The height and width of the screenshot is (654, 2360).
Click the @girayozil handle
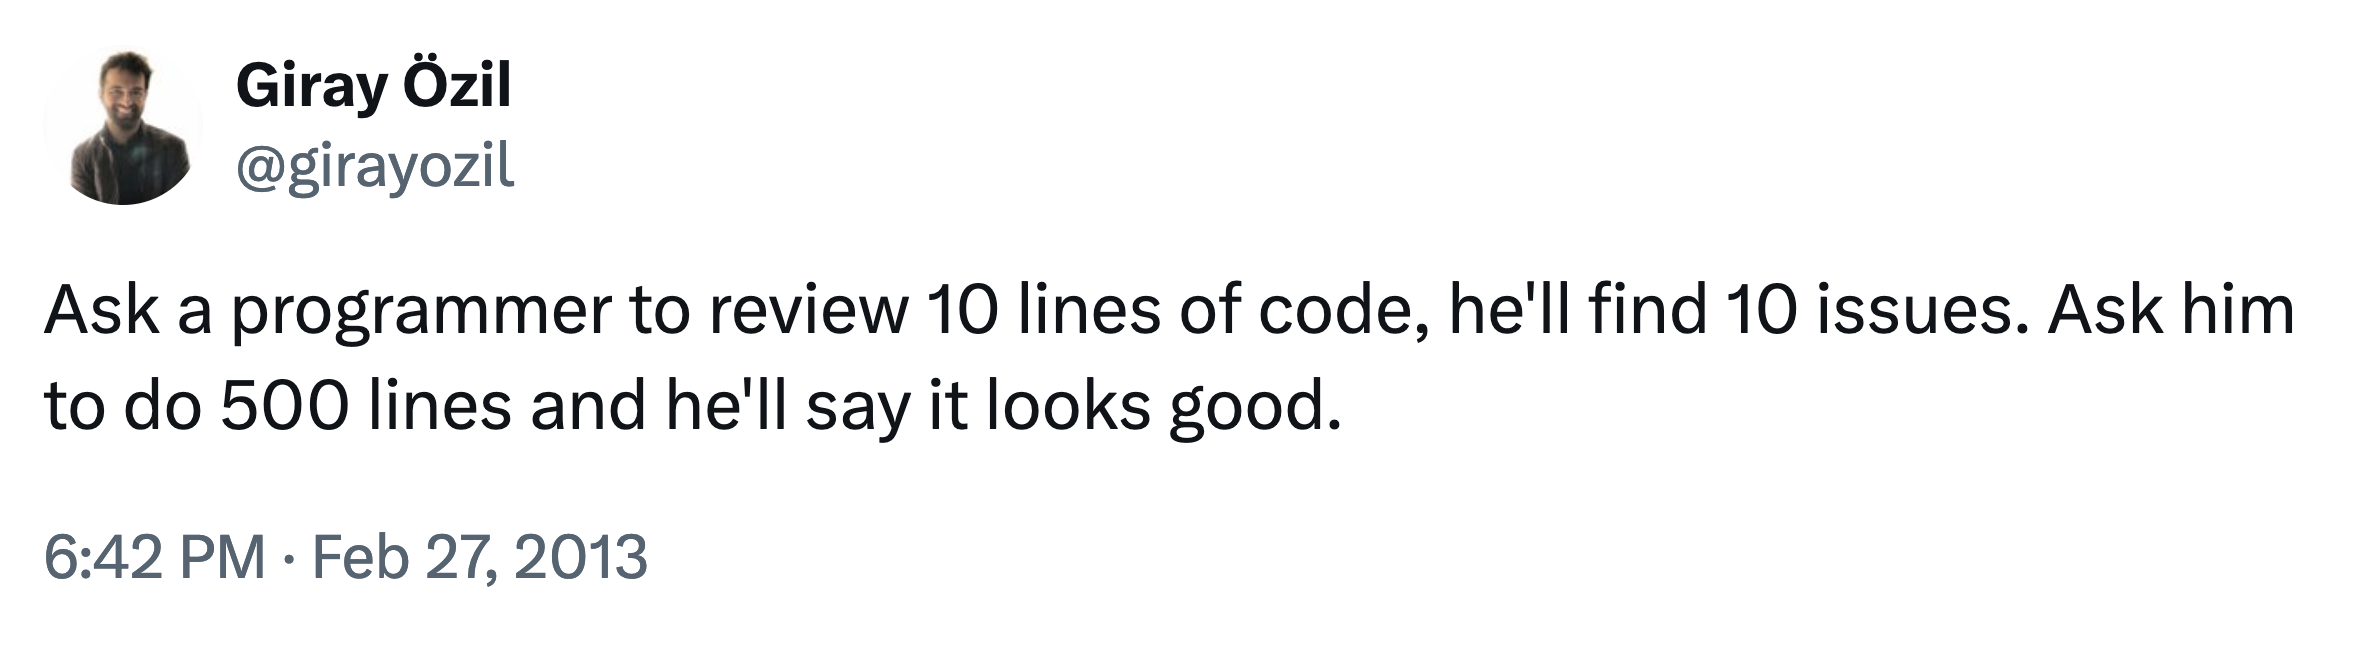(375, 166)
